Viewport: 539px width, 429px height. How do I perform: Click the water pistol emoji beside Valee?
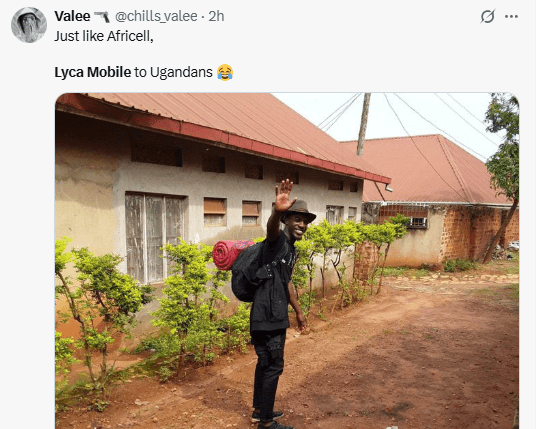pos(102,16)
